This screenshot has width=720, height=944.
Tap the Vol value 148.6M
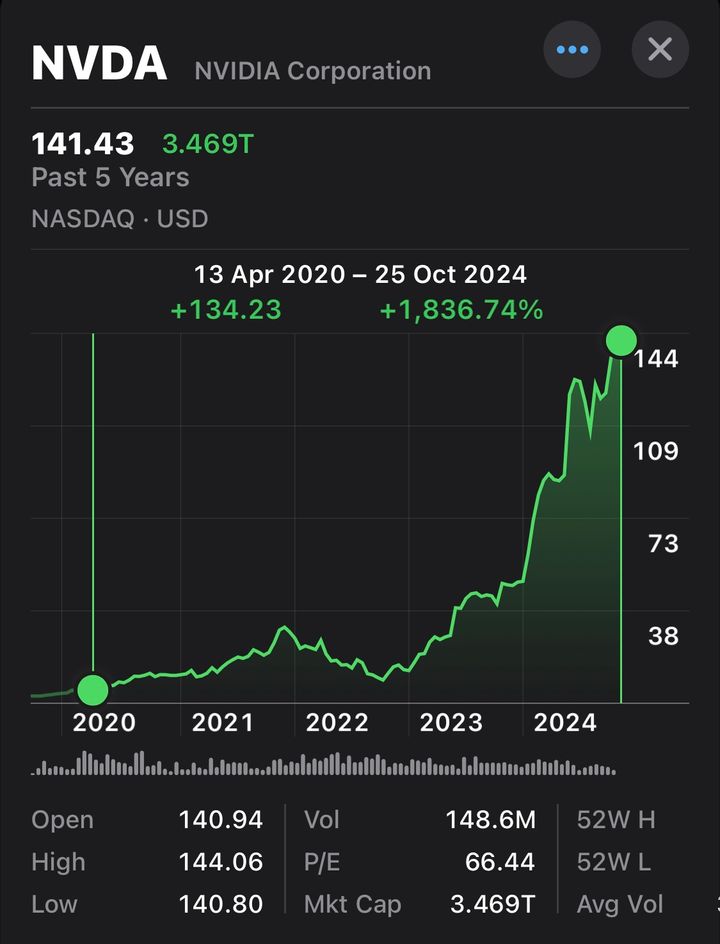pyautogui.click(x=491, y=820)
